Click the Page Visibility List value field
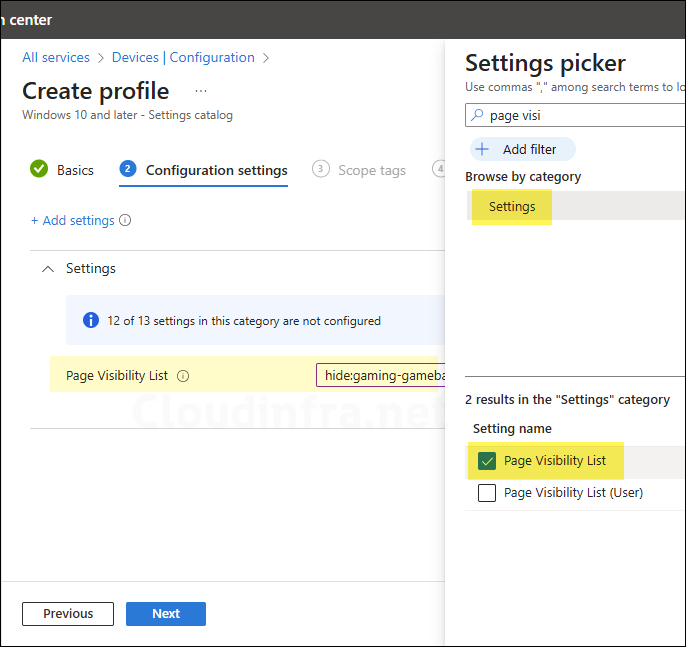 point(380,375)
